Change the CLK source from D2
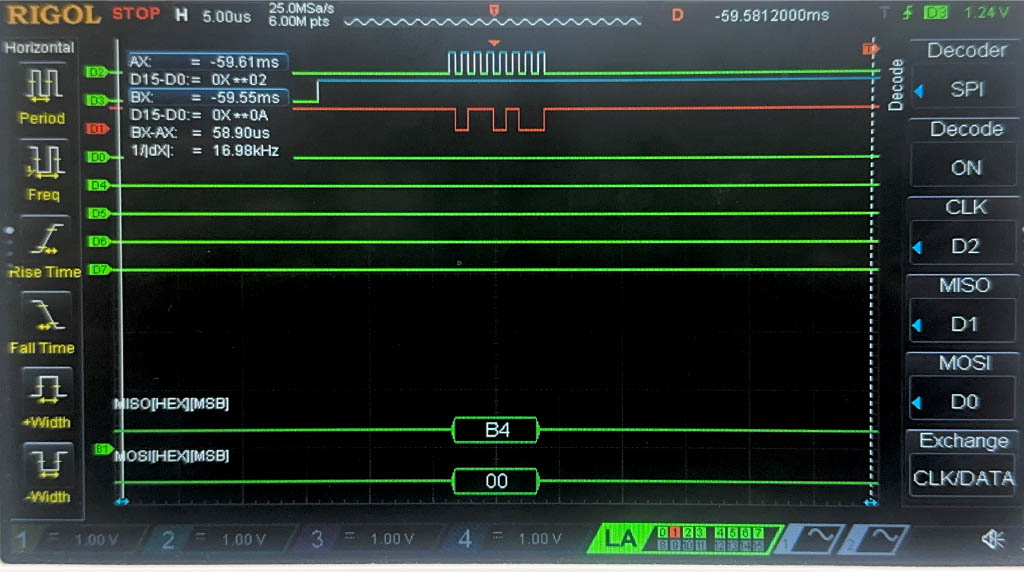The height and width of the screenshot is (572, 1024). (x=965, y=246)
